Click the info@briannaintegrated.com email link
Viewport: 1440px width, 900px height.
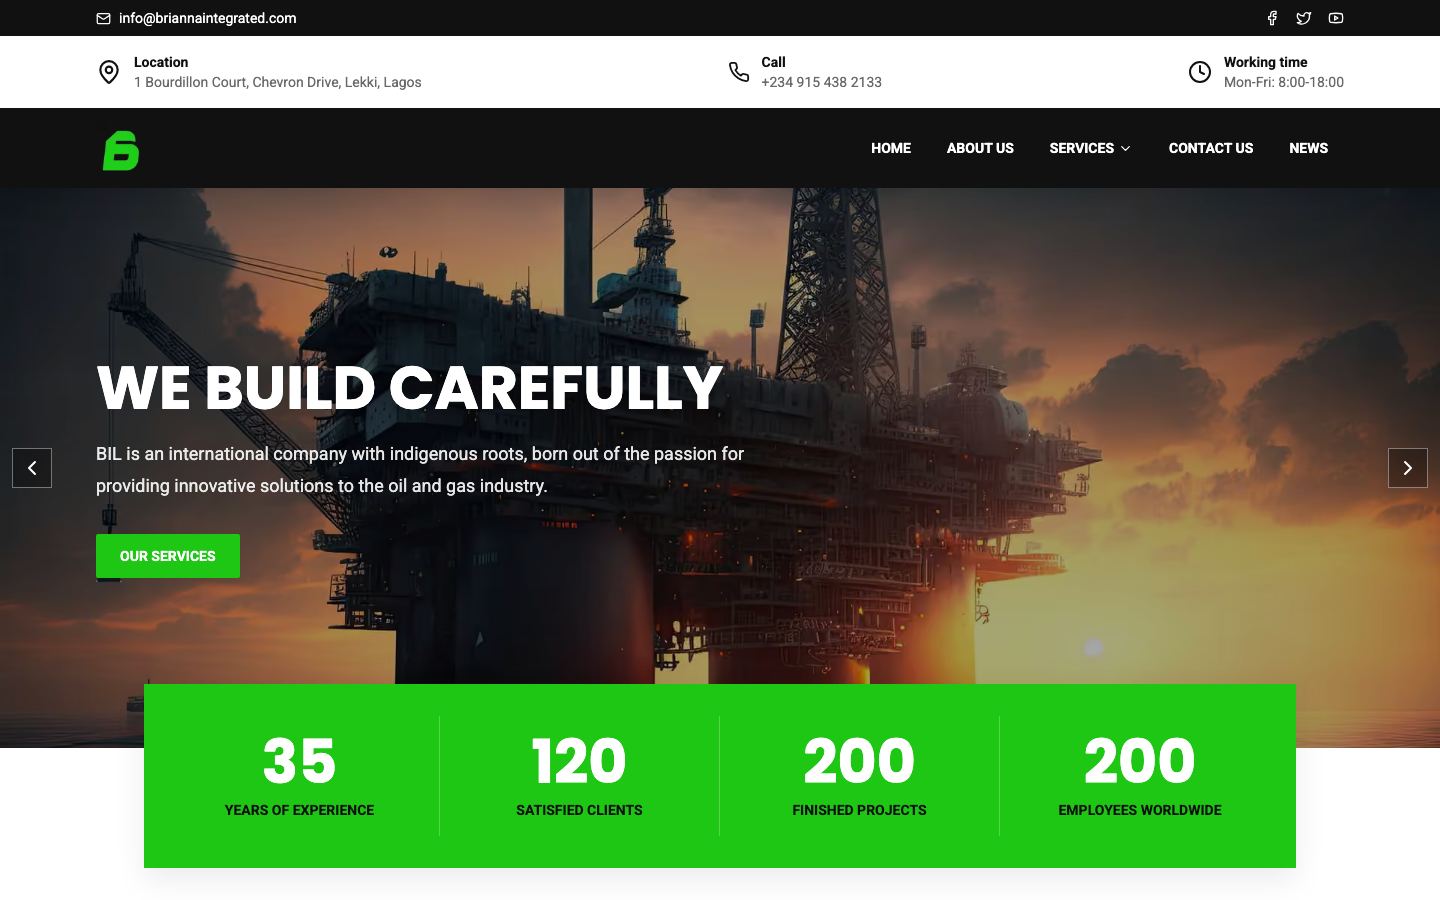coord(207,18)
